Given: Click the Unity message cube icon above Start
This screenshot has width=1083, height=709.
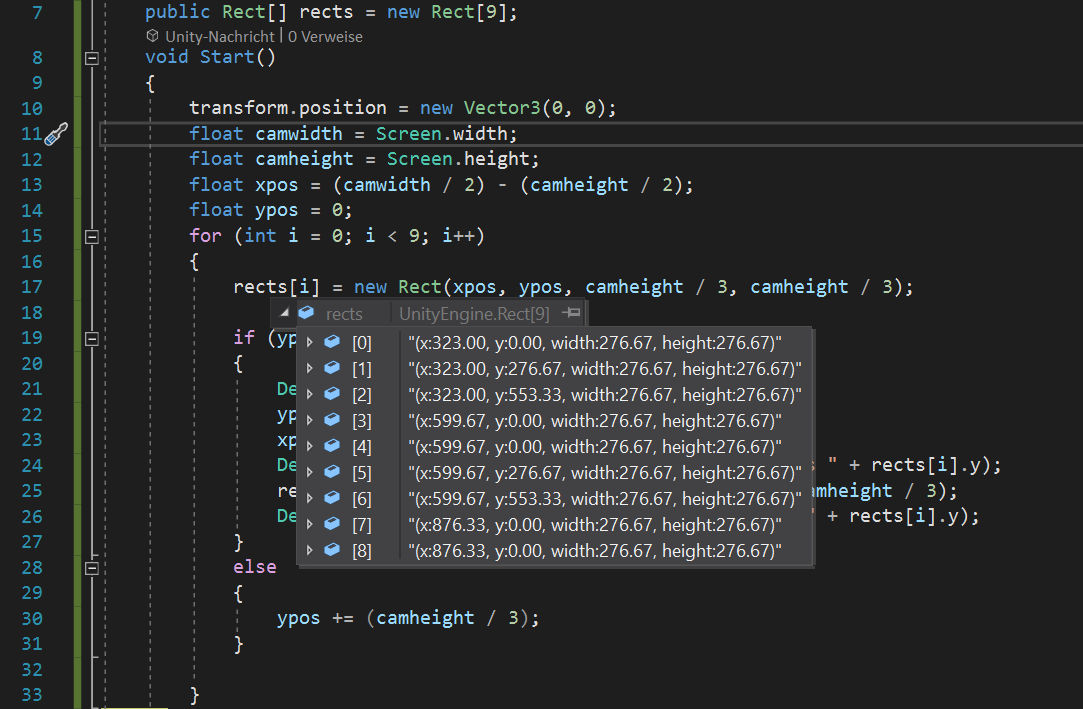Looking at the screenshot, I should (153, 36).
